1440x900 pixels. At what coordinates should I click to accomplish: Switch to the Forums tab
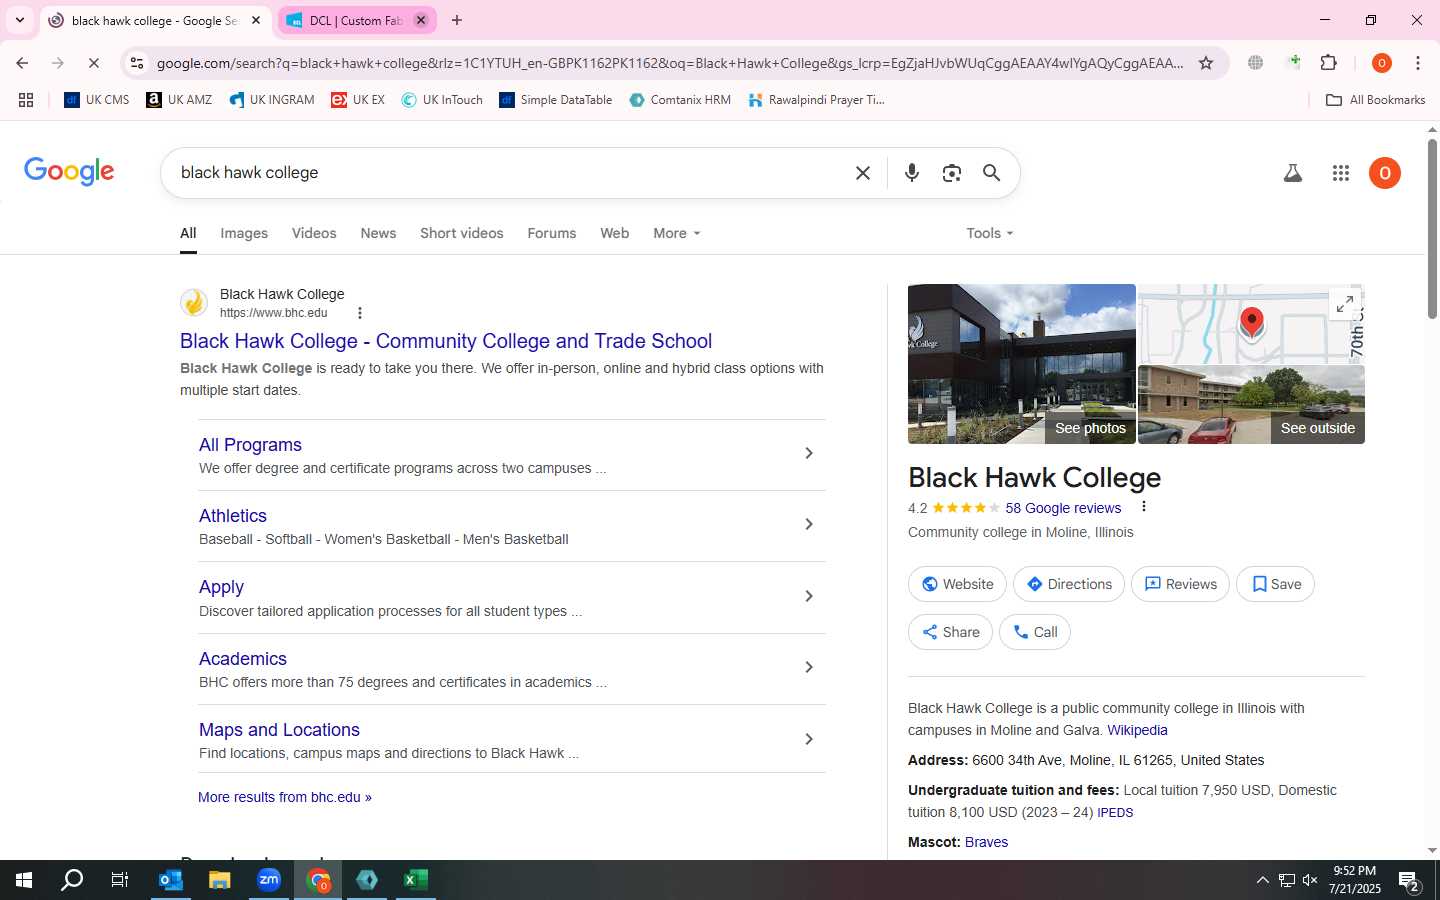pyautogui.click(x=552, y=233)
